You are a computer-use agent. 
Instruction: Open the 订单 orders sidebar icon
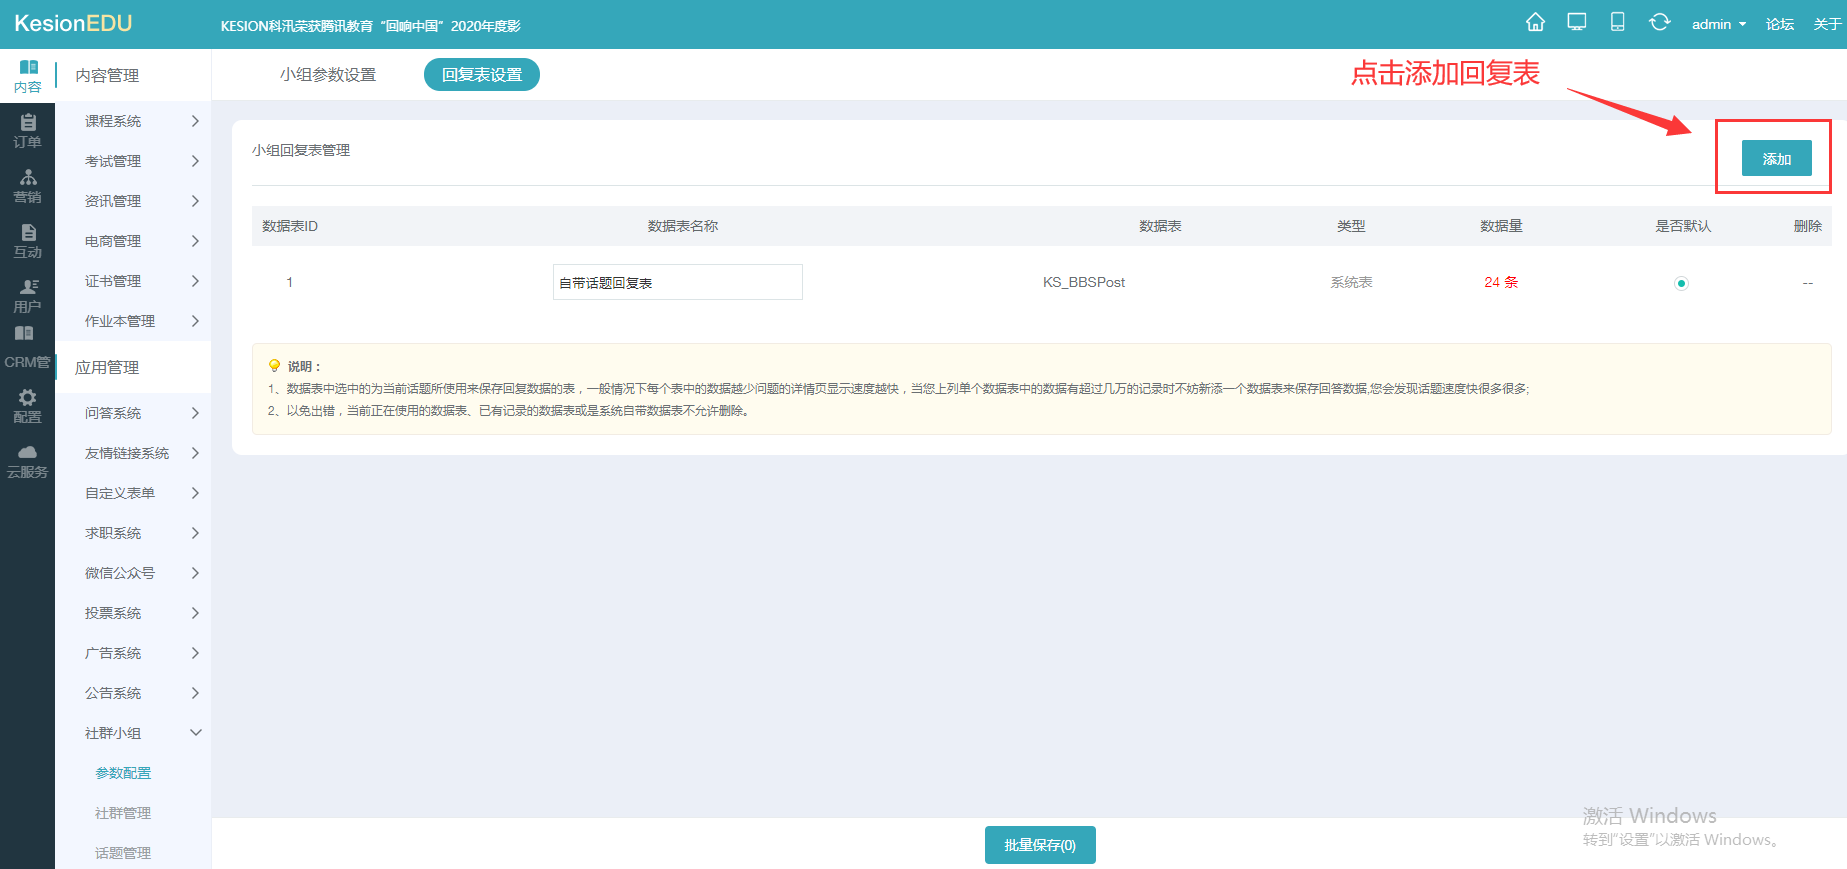28,130
